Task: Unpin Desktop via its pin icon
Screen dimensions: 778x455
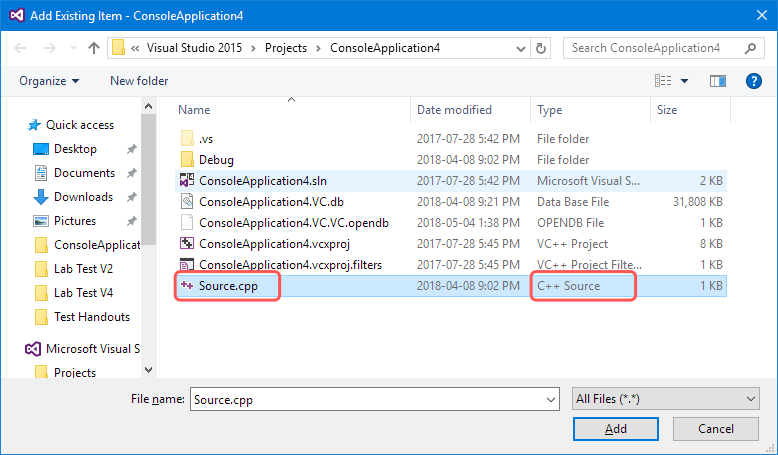Action: 131,149
